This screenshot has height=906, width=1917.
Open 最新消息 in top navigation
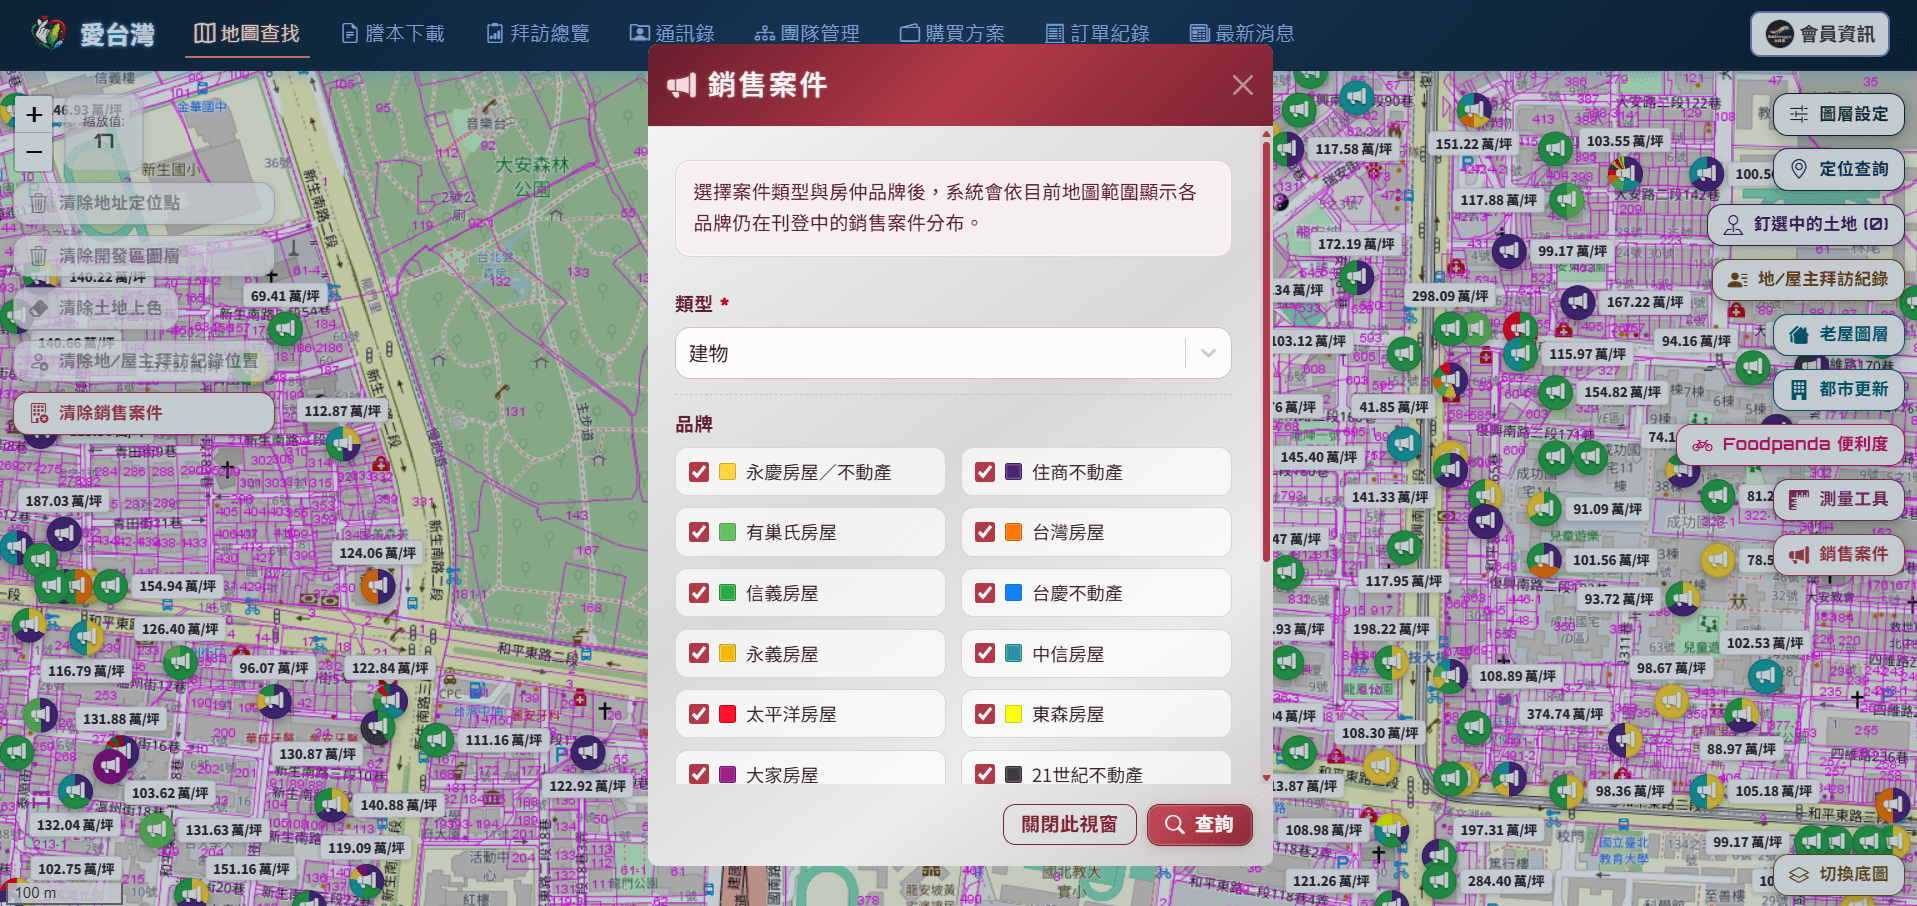[1242, 34]
